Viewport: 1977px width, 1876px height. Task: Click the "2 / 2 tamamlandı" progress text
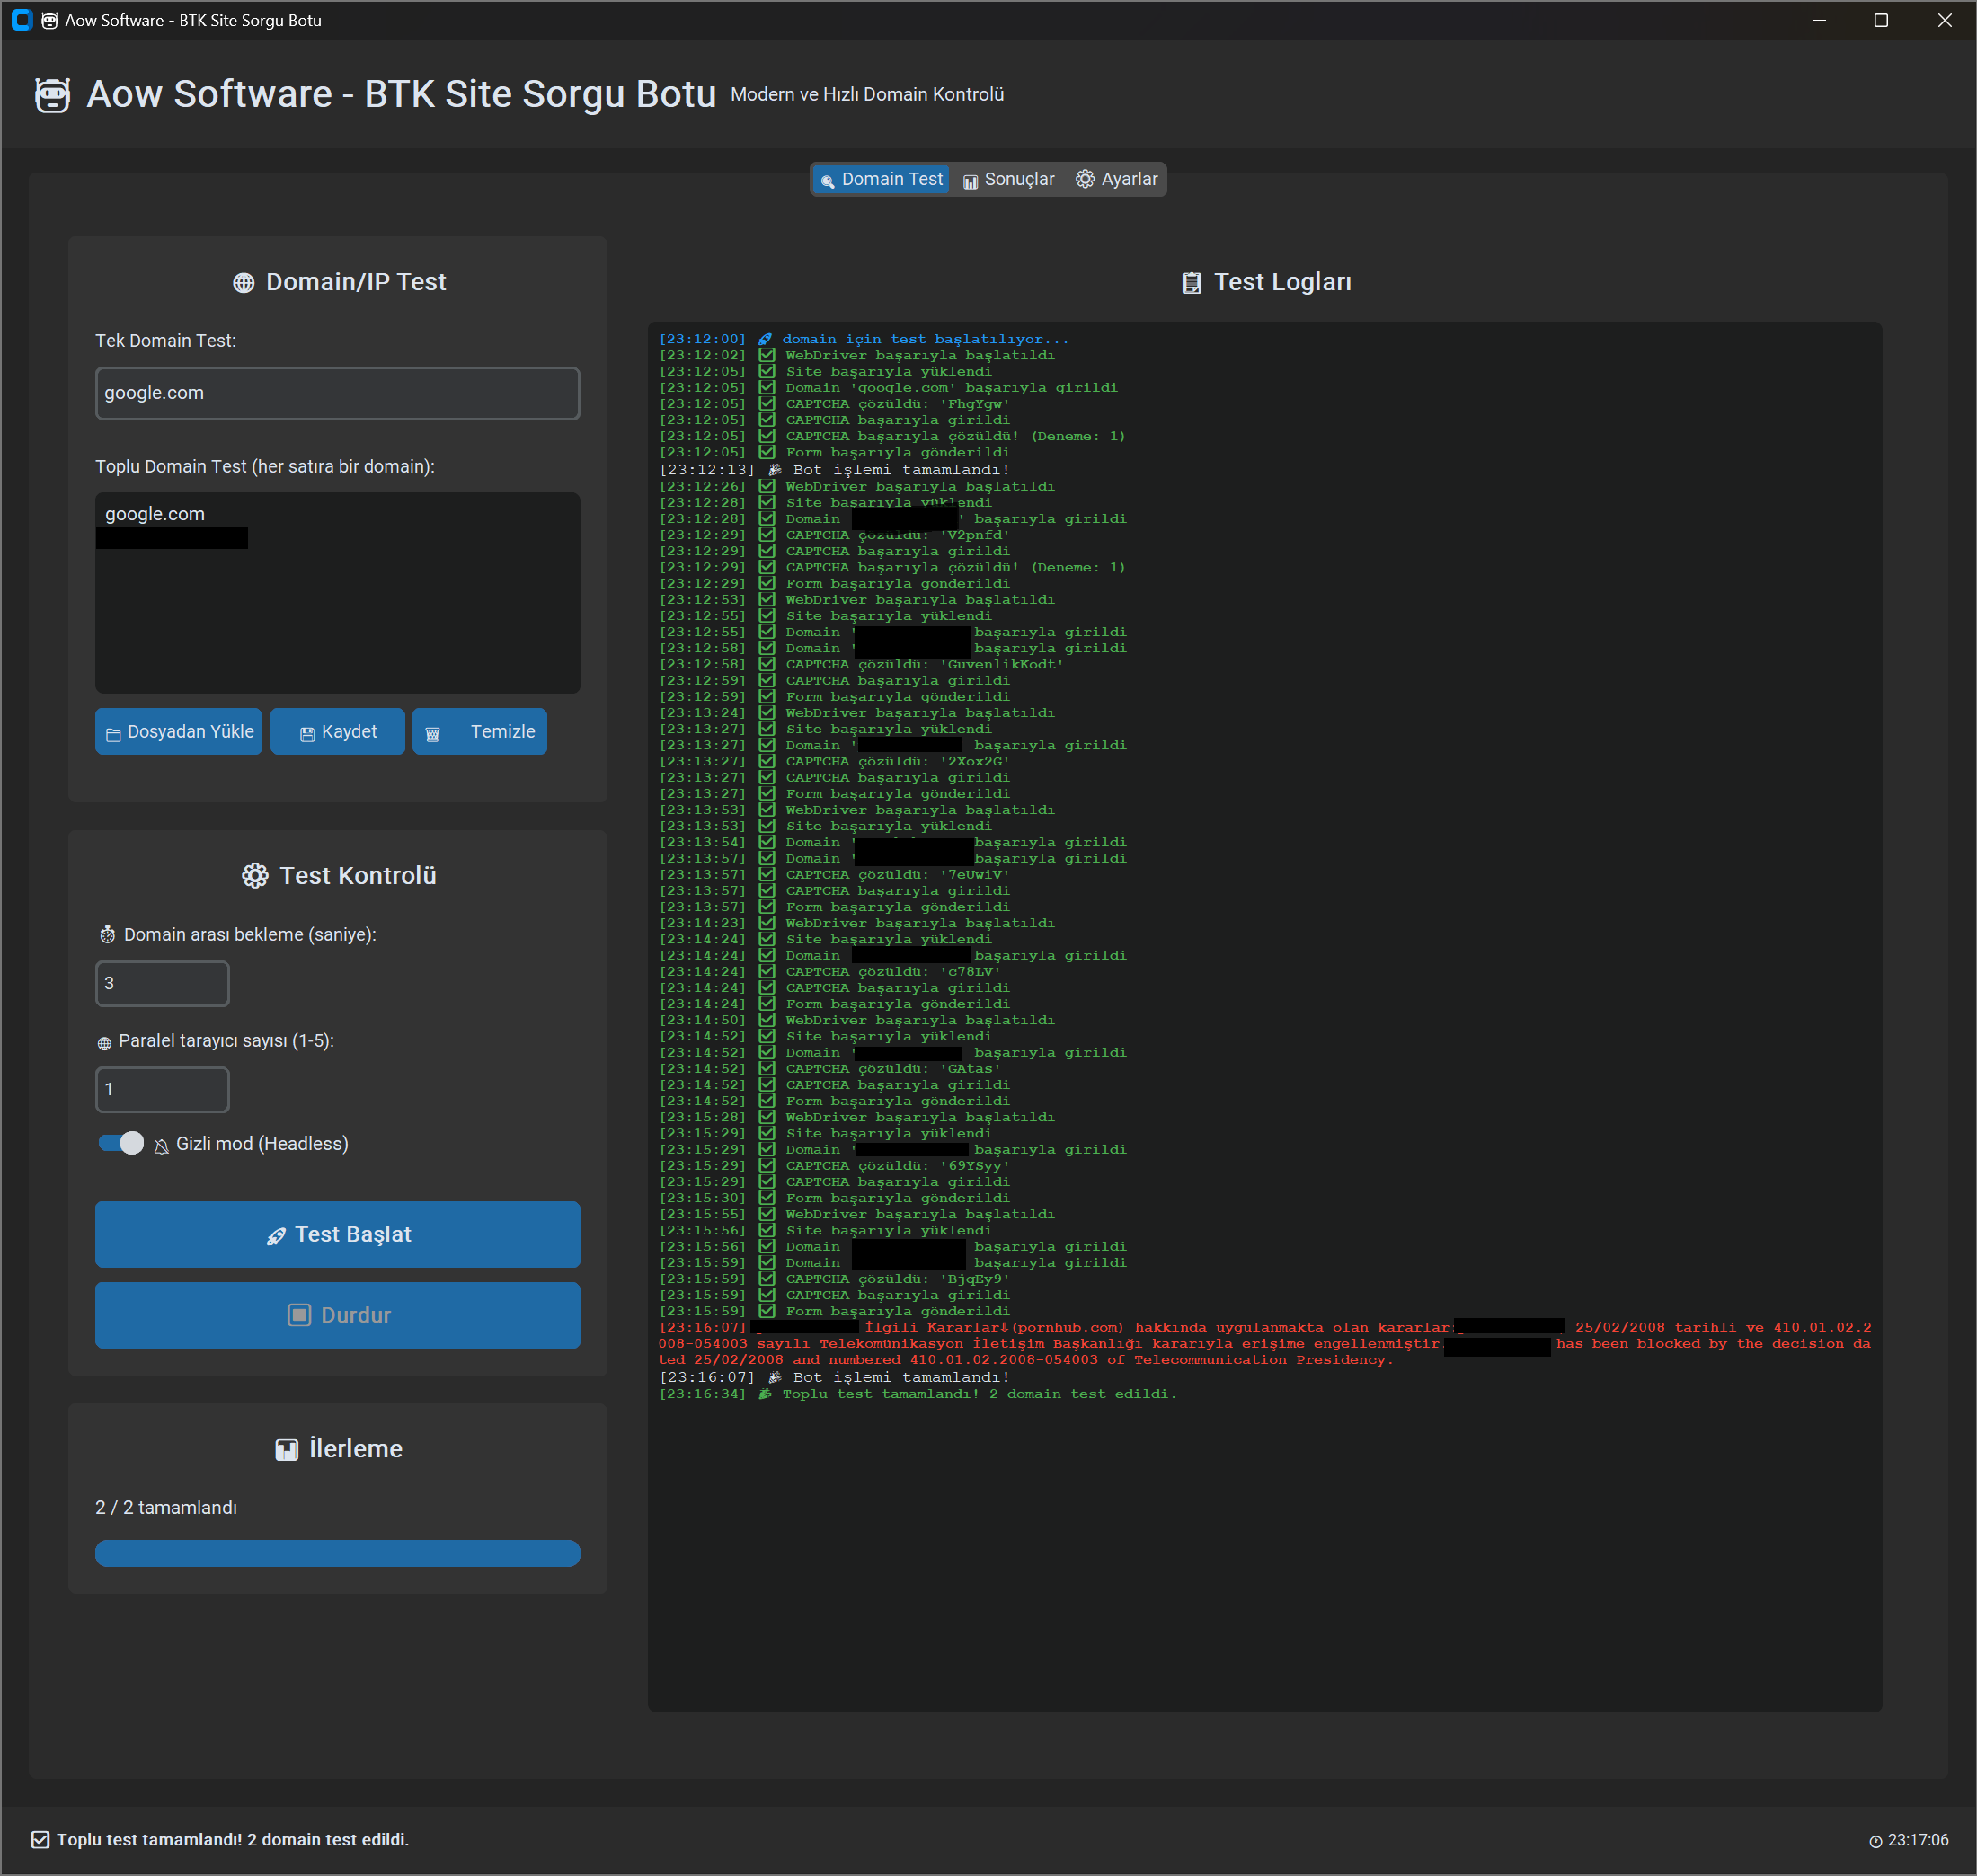(x=166, y=1508)
